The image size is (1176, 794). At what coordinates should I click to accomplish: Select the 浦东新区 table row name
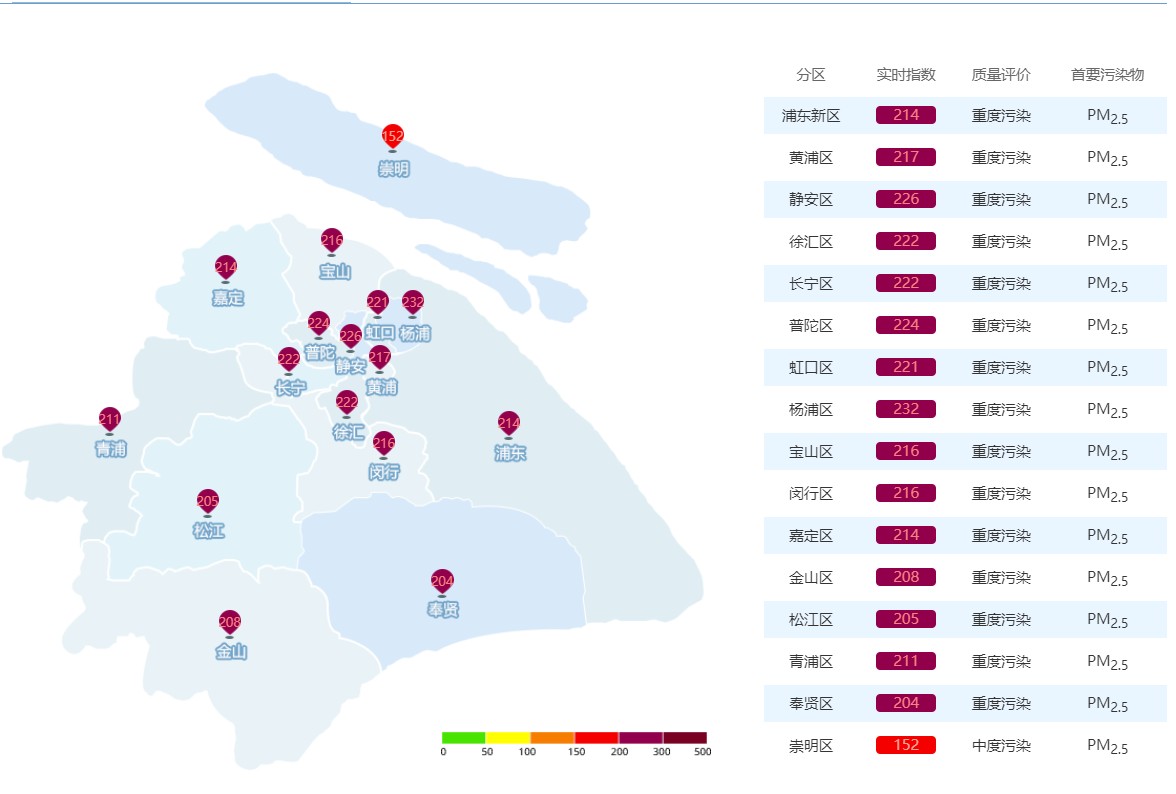(x=811, y=116)
